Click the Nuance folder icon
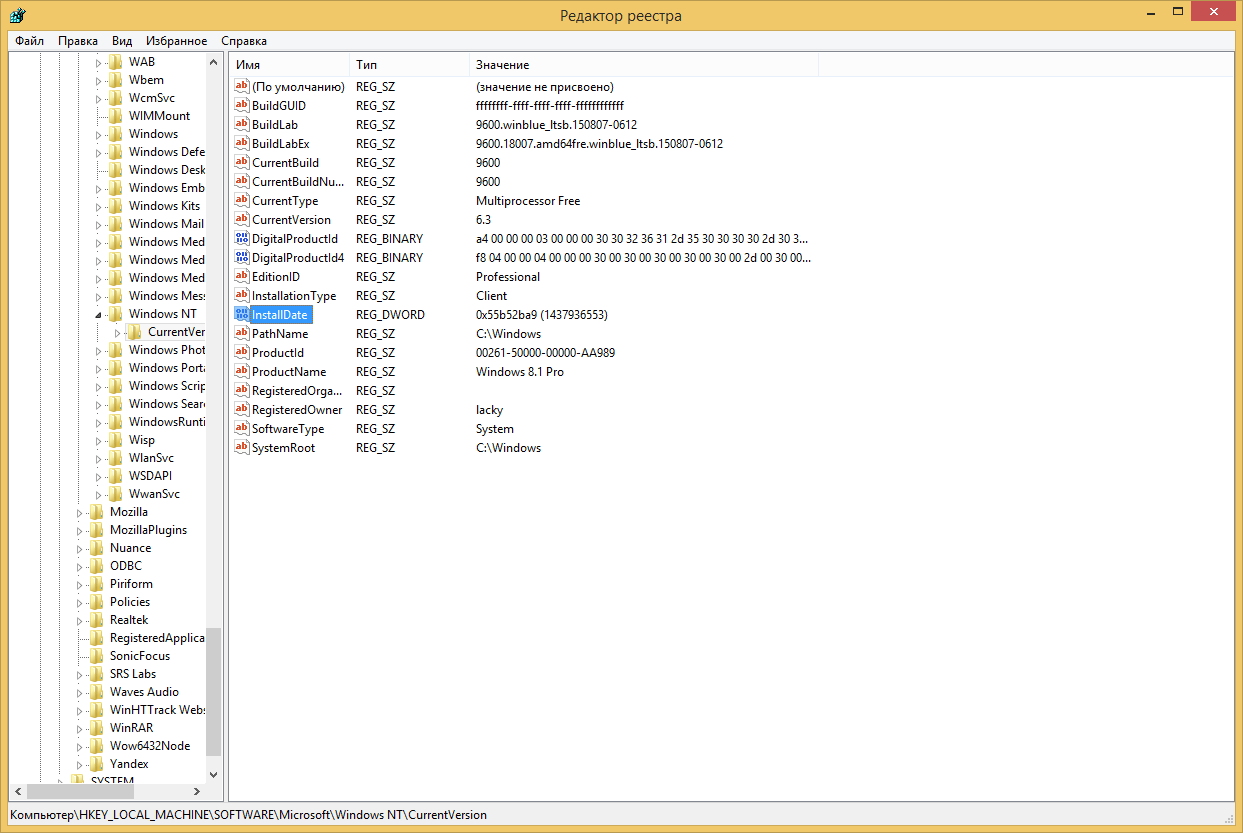 click(x=97, y=547)
